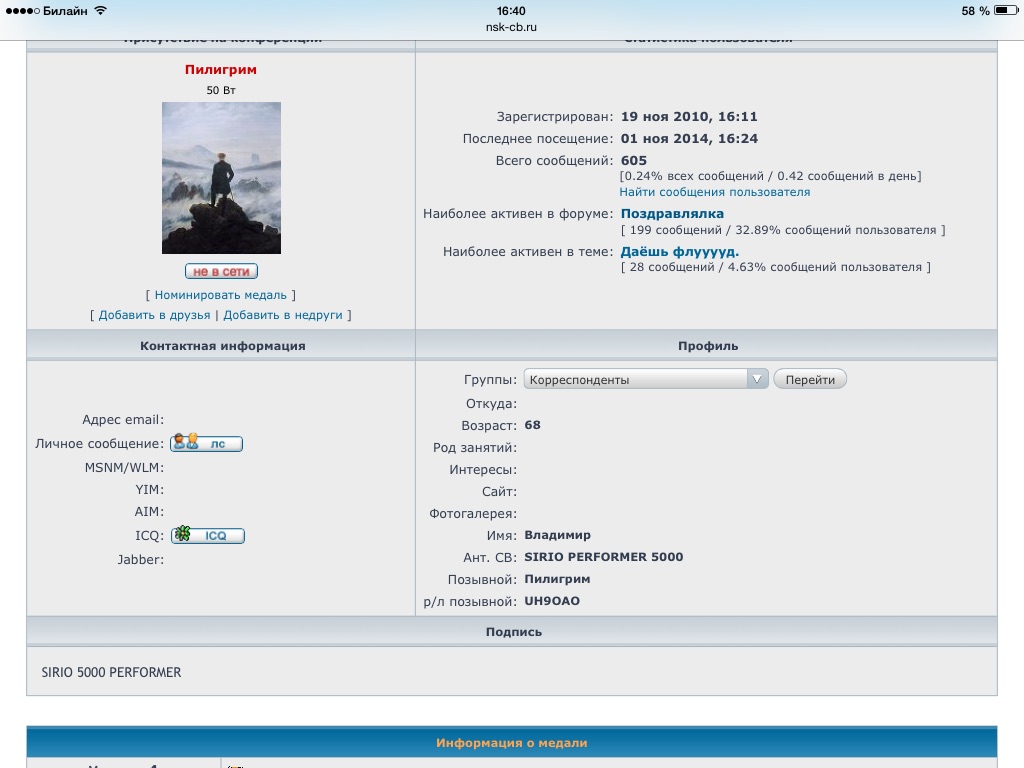Viewport: 1024px width, 768px height.
Task: Click the red 'не в сети' status badge
Action: point(221,271)
